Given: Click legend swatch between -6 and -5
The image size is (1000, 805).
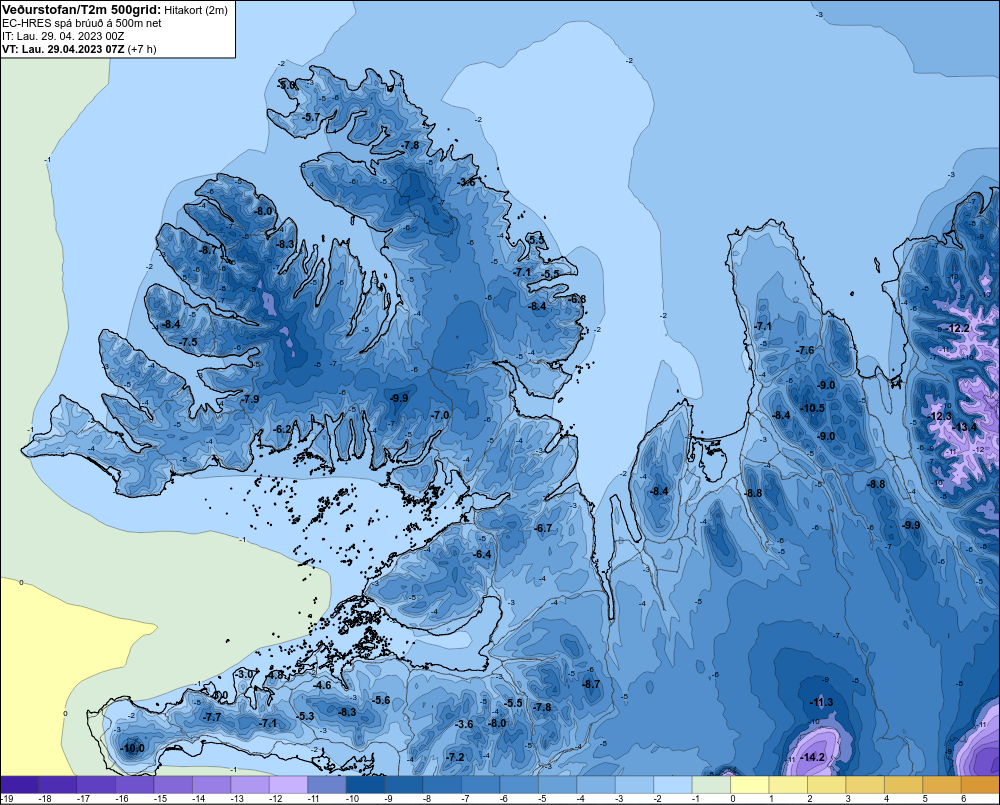Looking at the screenshot, I should pos(519,785).
